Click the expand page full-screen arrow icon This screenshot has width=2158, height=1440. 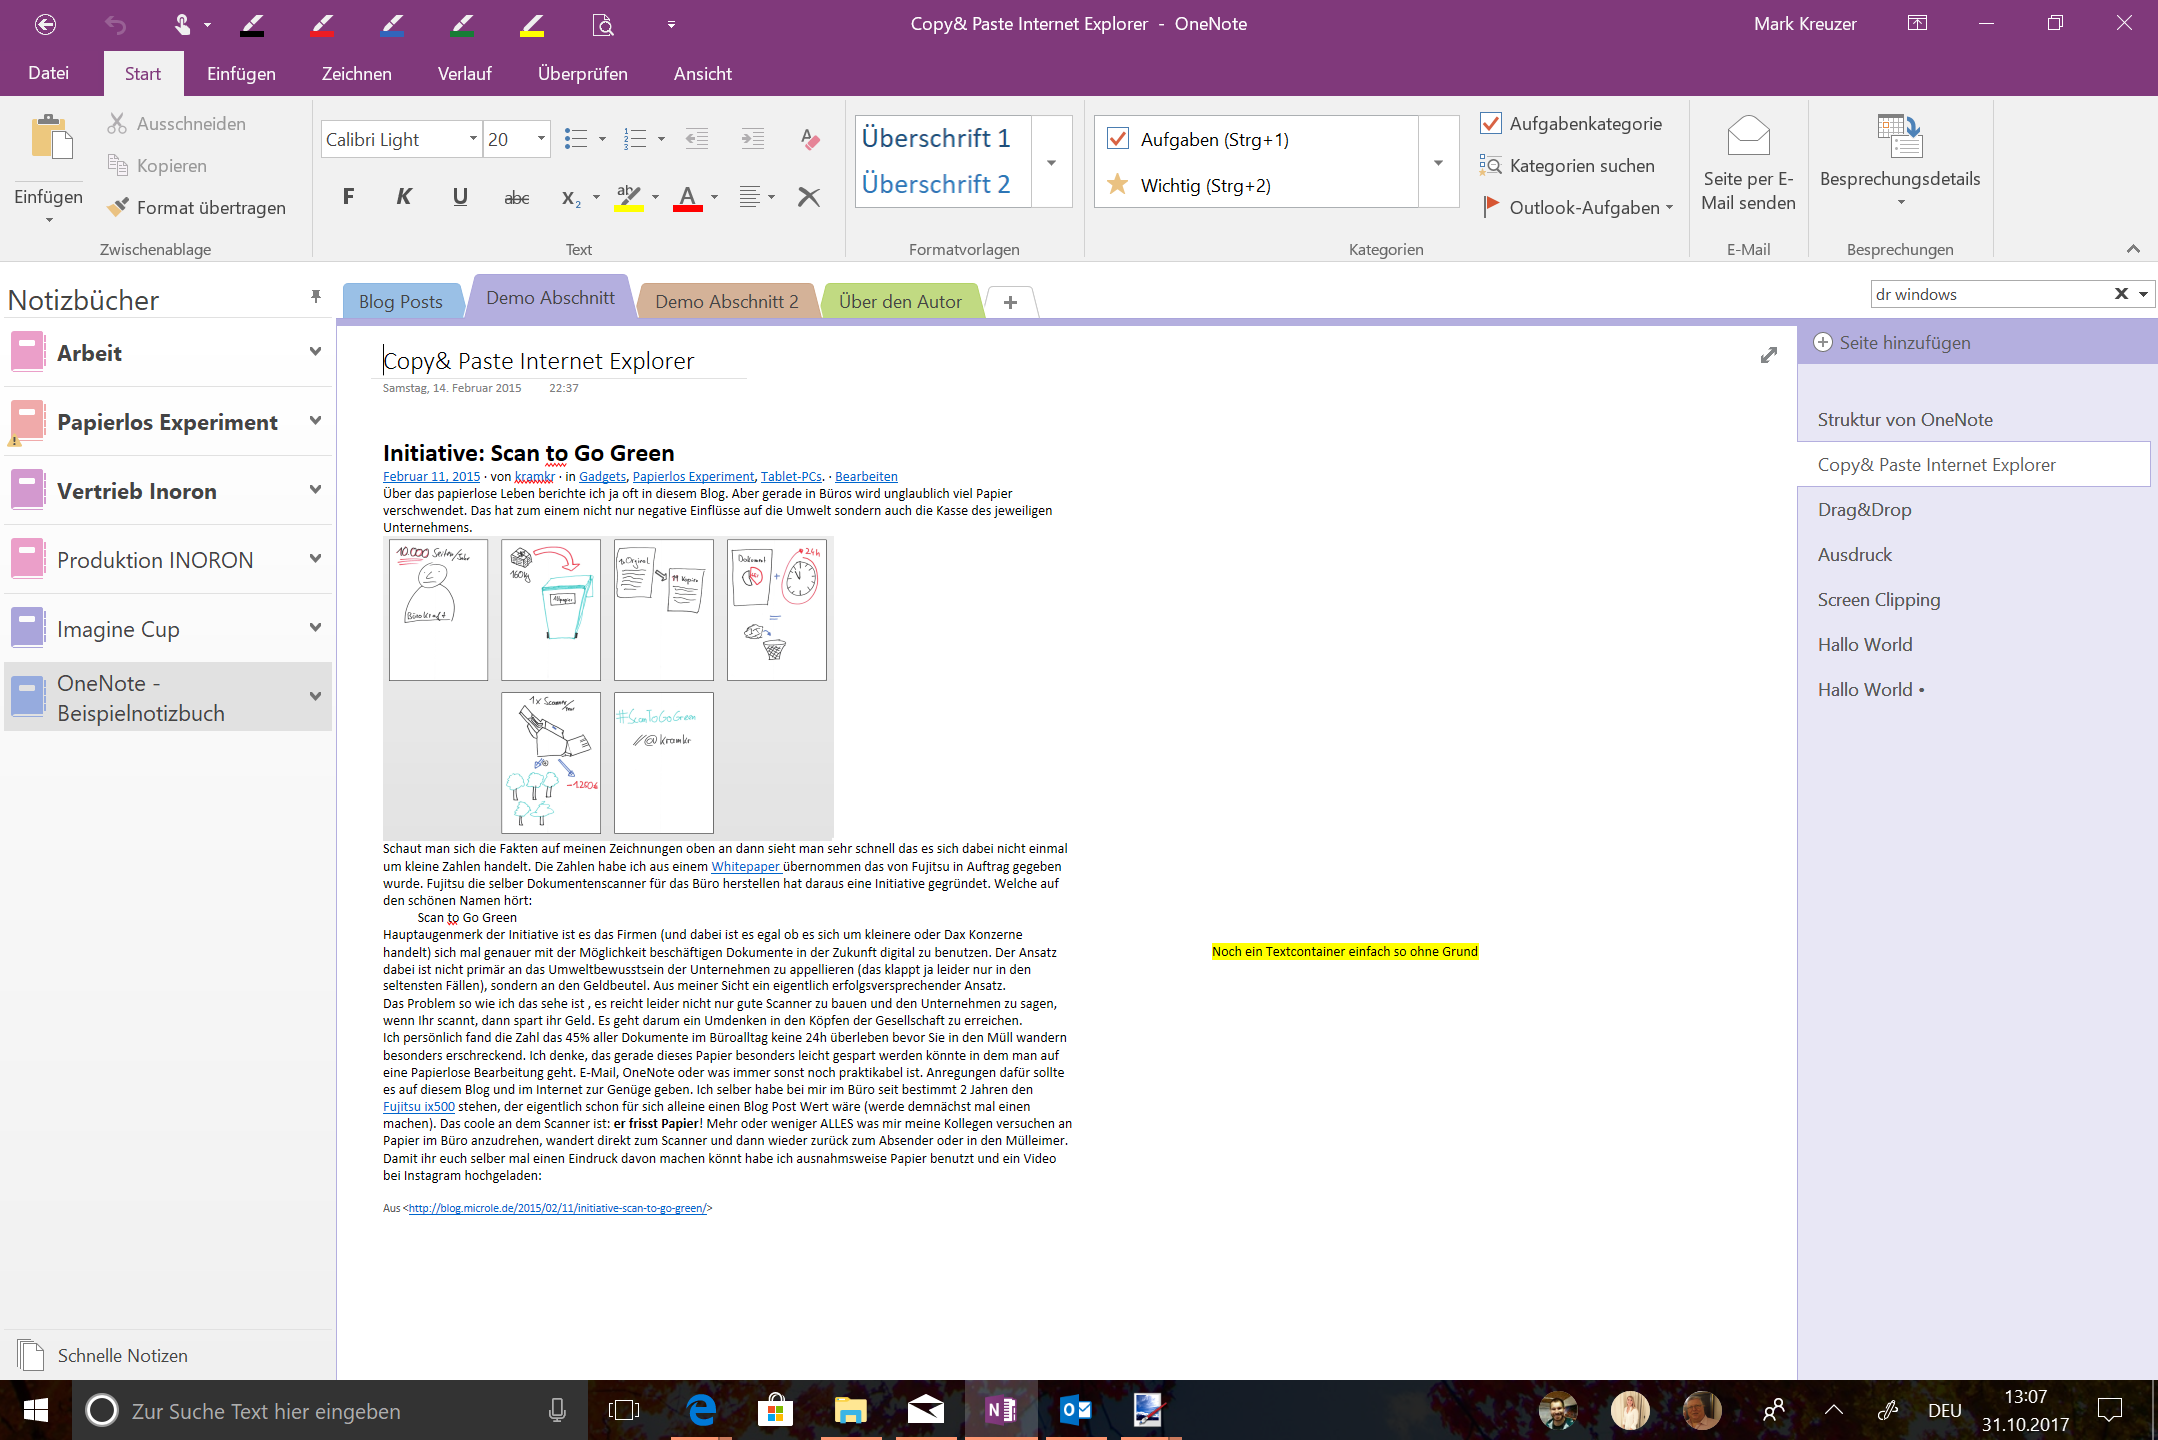1768,355
